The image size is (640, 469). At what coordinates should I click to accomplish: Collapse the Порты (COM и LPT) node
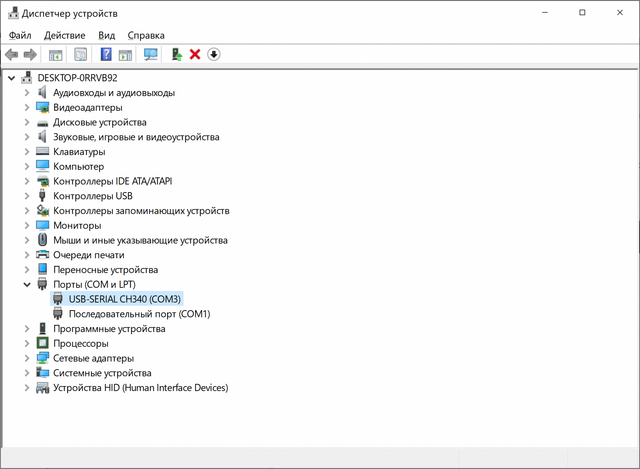point(27,285)
